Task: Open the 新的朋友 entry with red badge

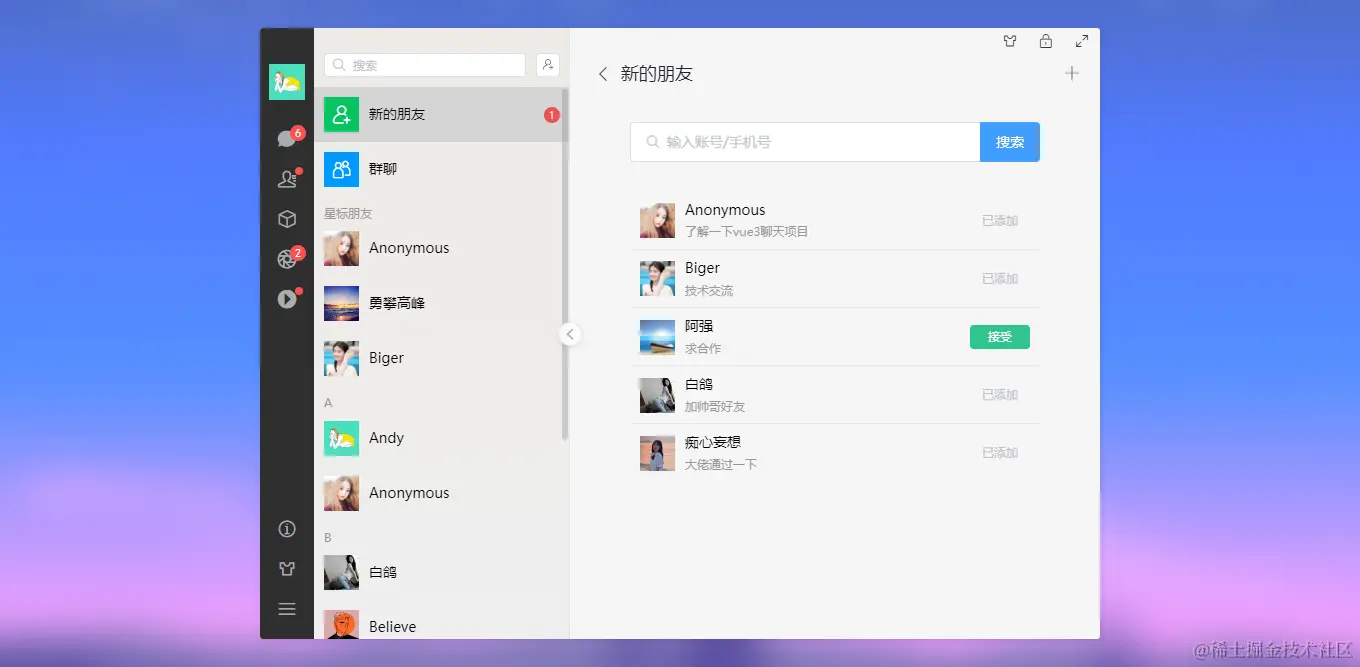Action: [440, 113]
